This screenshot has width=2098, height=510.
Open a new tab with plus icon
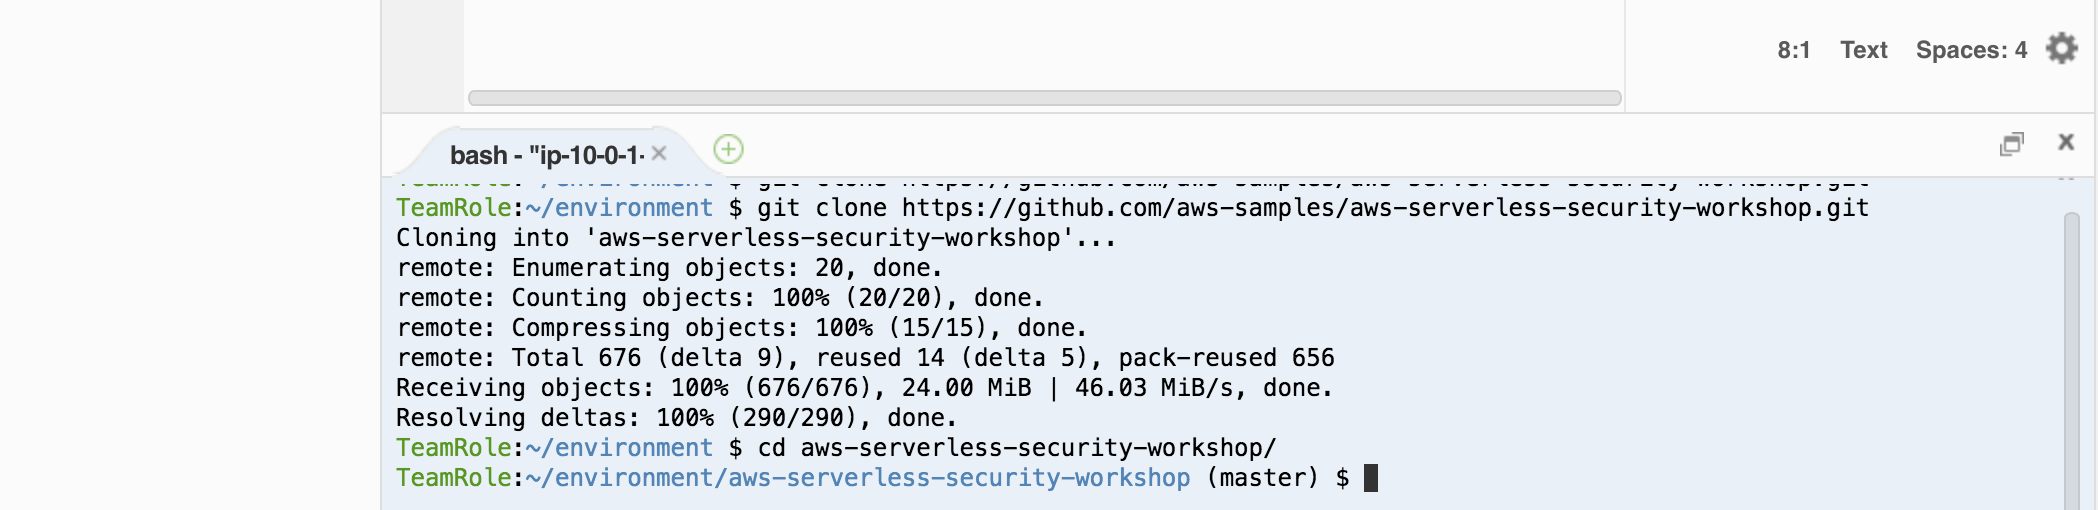728,149
